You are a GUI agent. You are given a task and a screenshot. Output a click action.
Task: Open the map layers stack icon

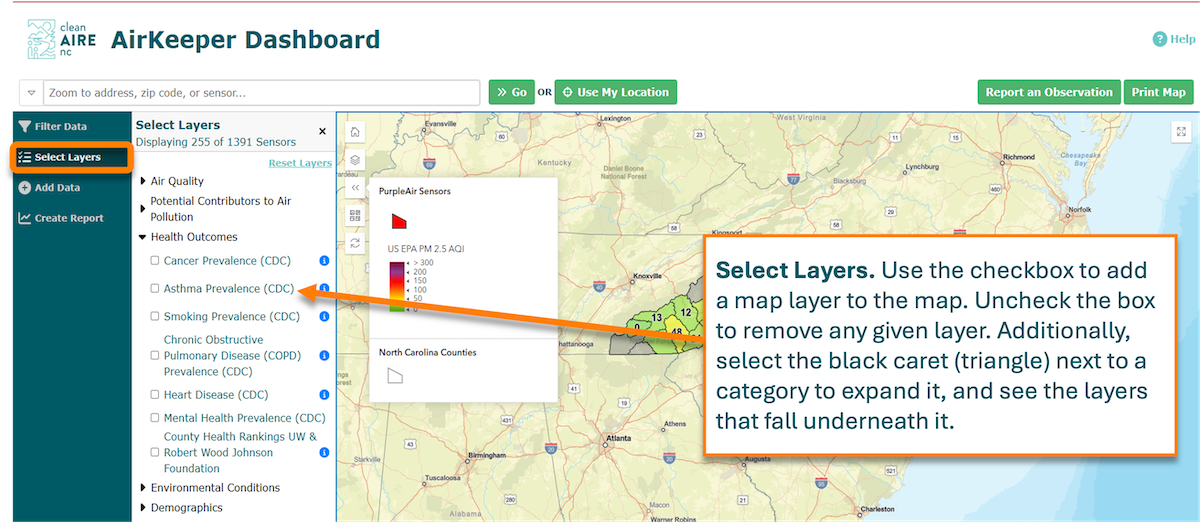click(x=355, y=160)
